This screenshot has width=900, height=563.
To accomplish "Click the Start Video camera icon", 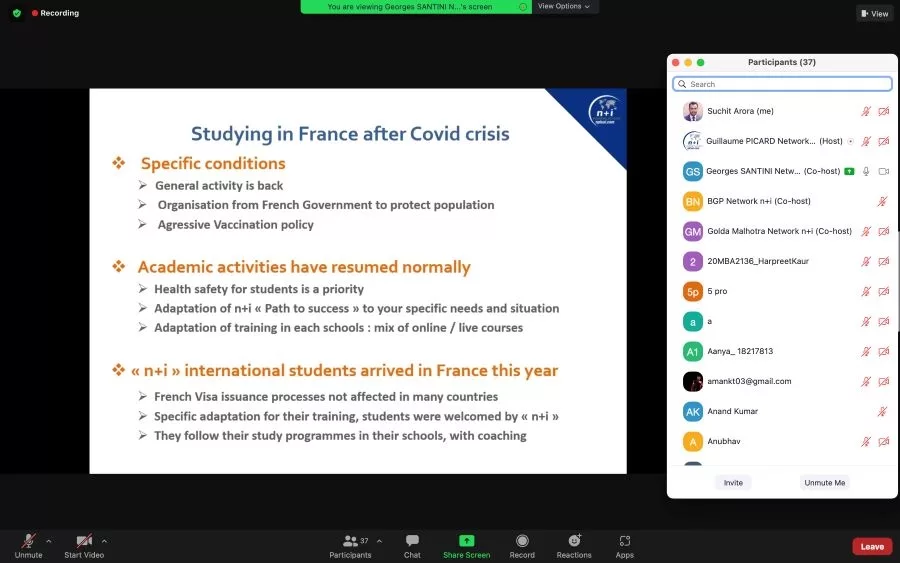I will [84, 541].
